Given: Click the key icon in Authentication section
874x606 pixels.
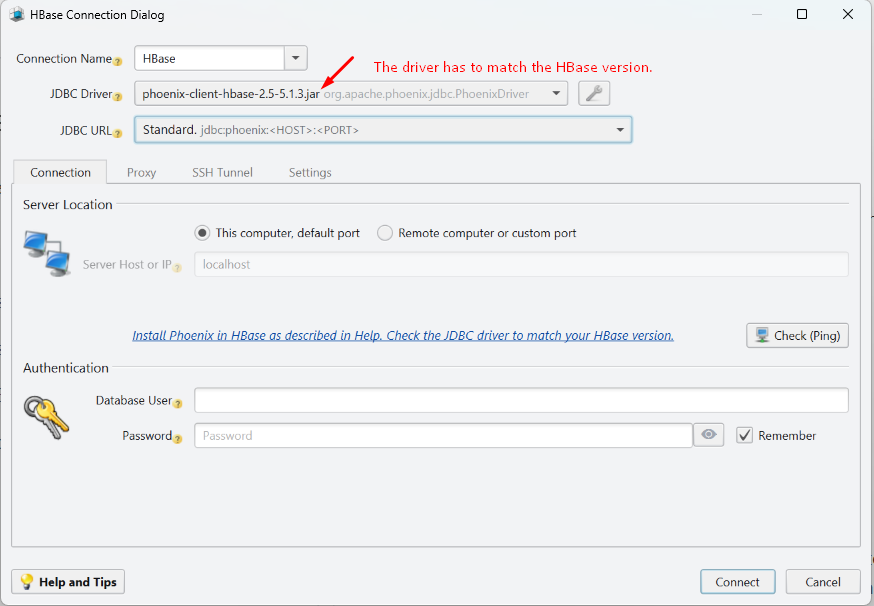Looking at the screenshot, I should point(46,415).
